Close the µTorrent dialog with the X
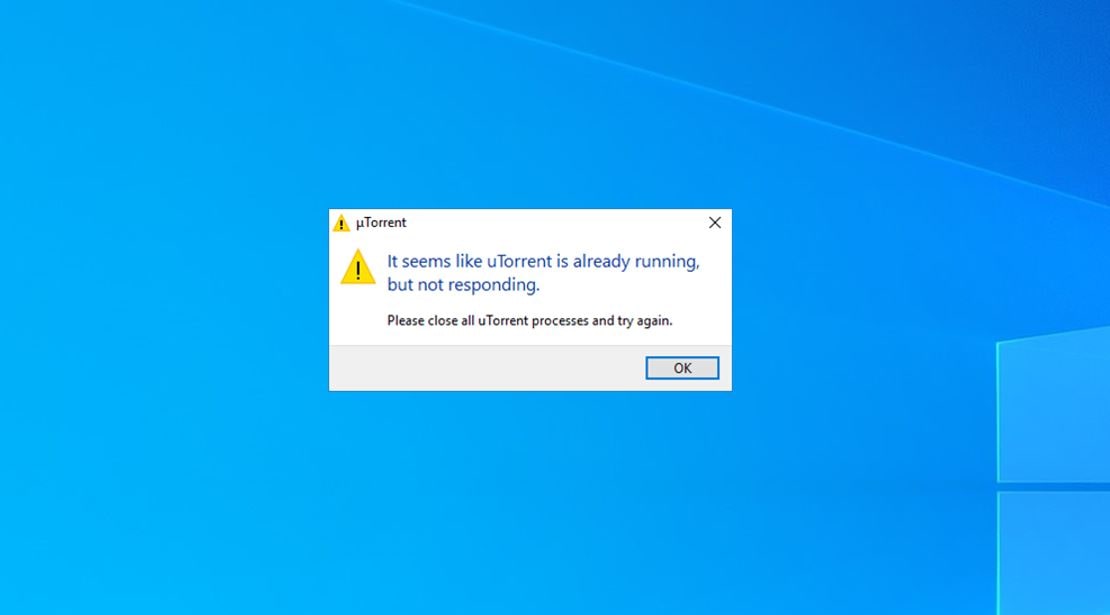Viewport: 1110px width, 615px height. pos(715,223)
